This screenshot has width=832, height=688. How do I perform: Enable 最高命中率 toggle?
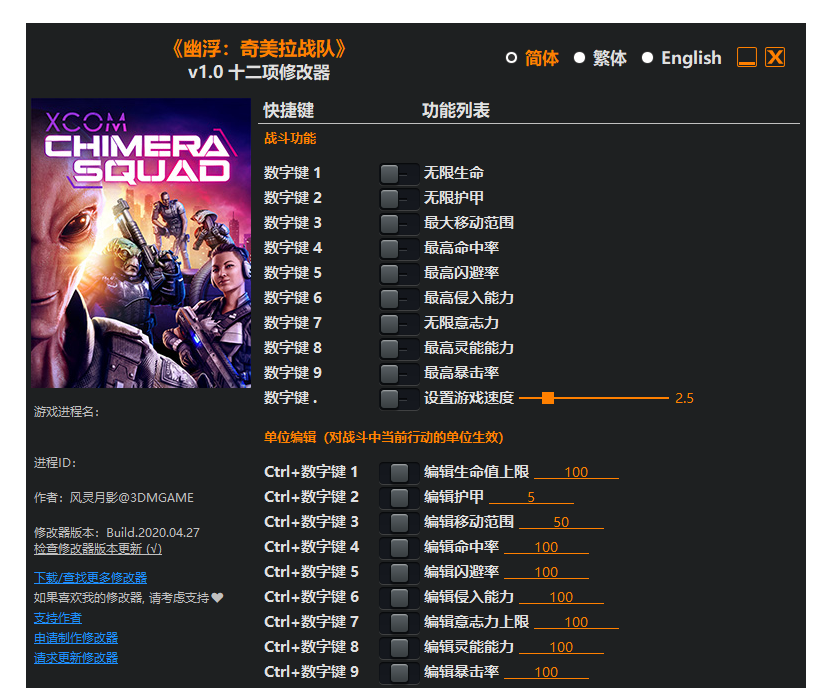pos(399,248)
